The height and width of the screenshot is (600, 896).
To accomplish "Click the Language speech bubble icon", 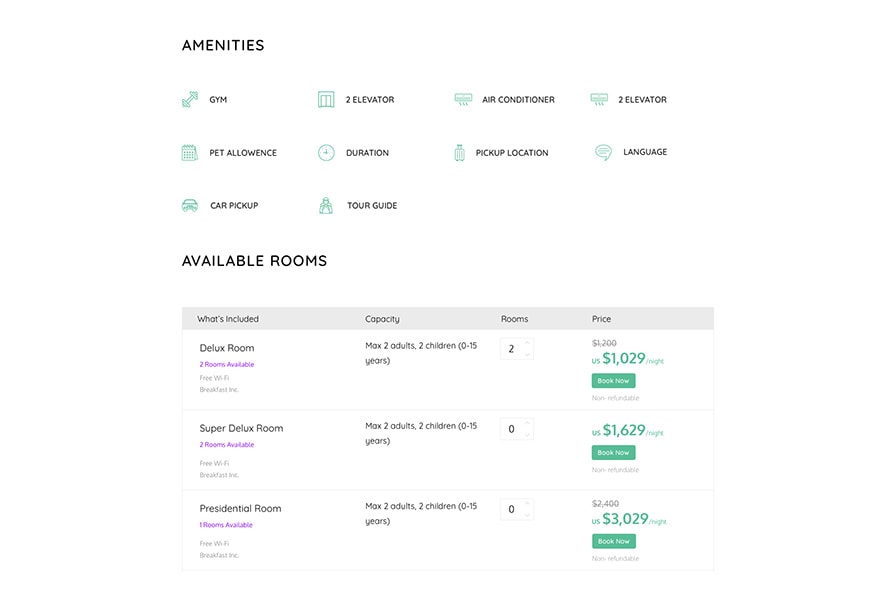I will (602, 153).
